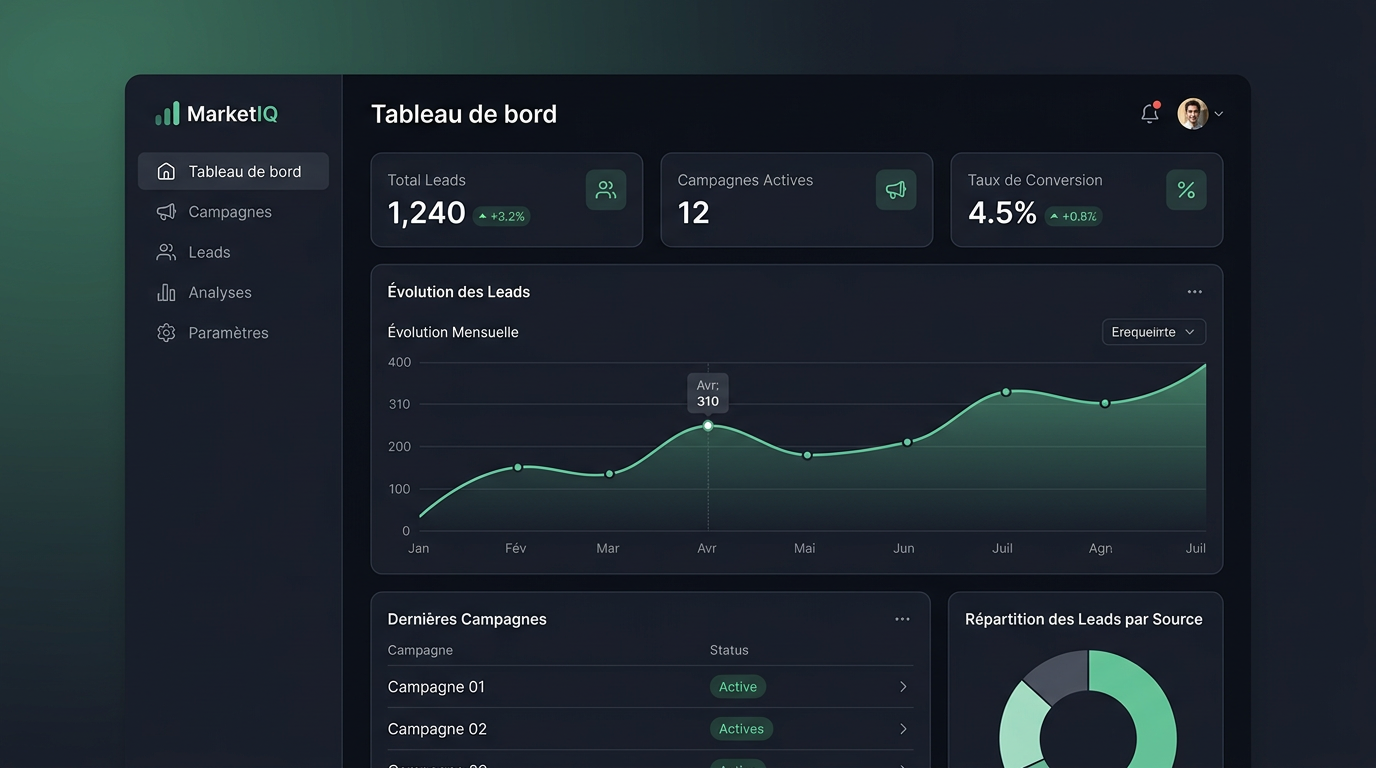Click the megaphone icon on the Campagnes Actives card

[x=896, y=190]
